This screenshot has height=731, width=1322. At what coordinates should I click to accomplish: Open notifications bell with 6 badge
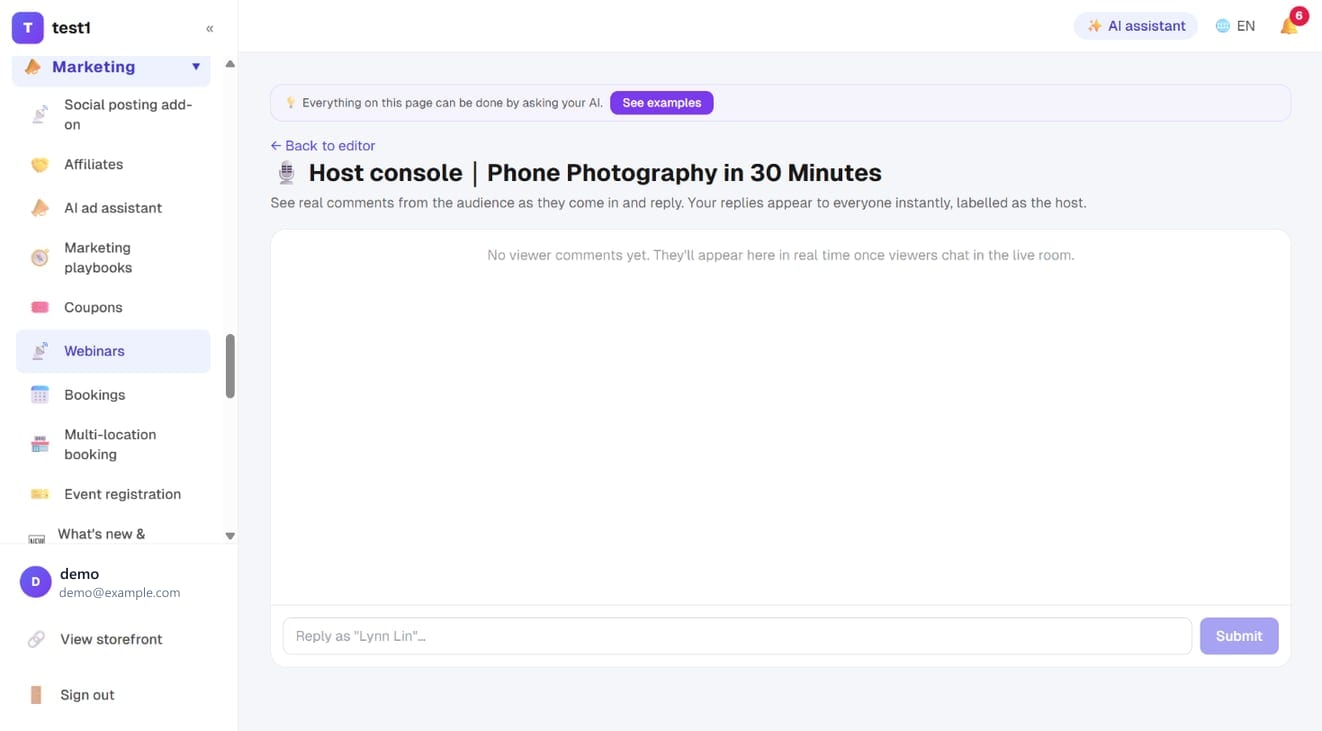click(x=1290, y=26)
